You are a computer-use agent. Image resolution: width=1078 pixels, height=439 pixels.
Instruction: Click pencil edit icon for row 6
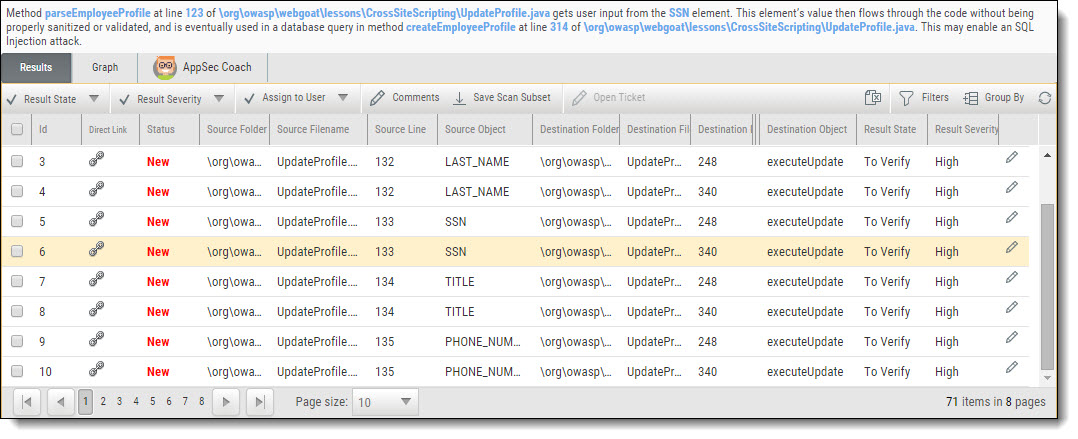[x=1011, y=247]
